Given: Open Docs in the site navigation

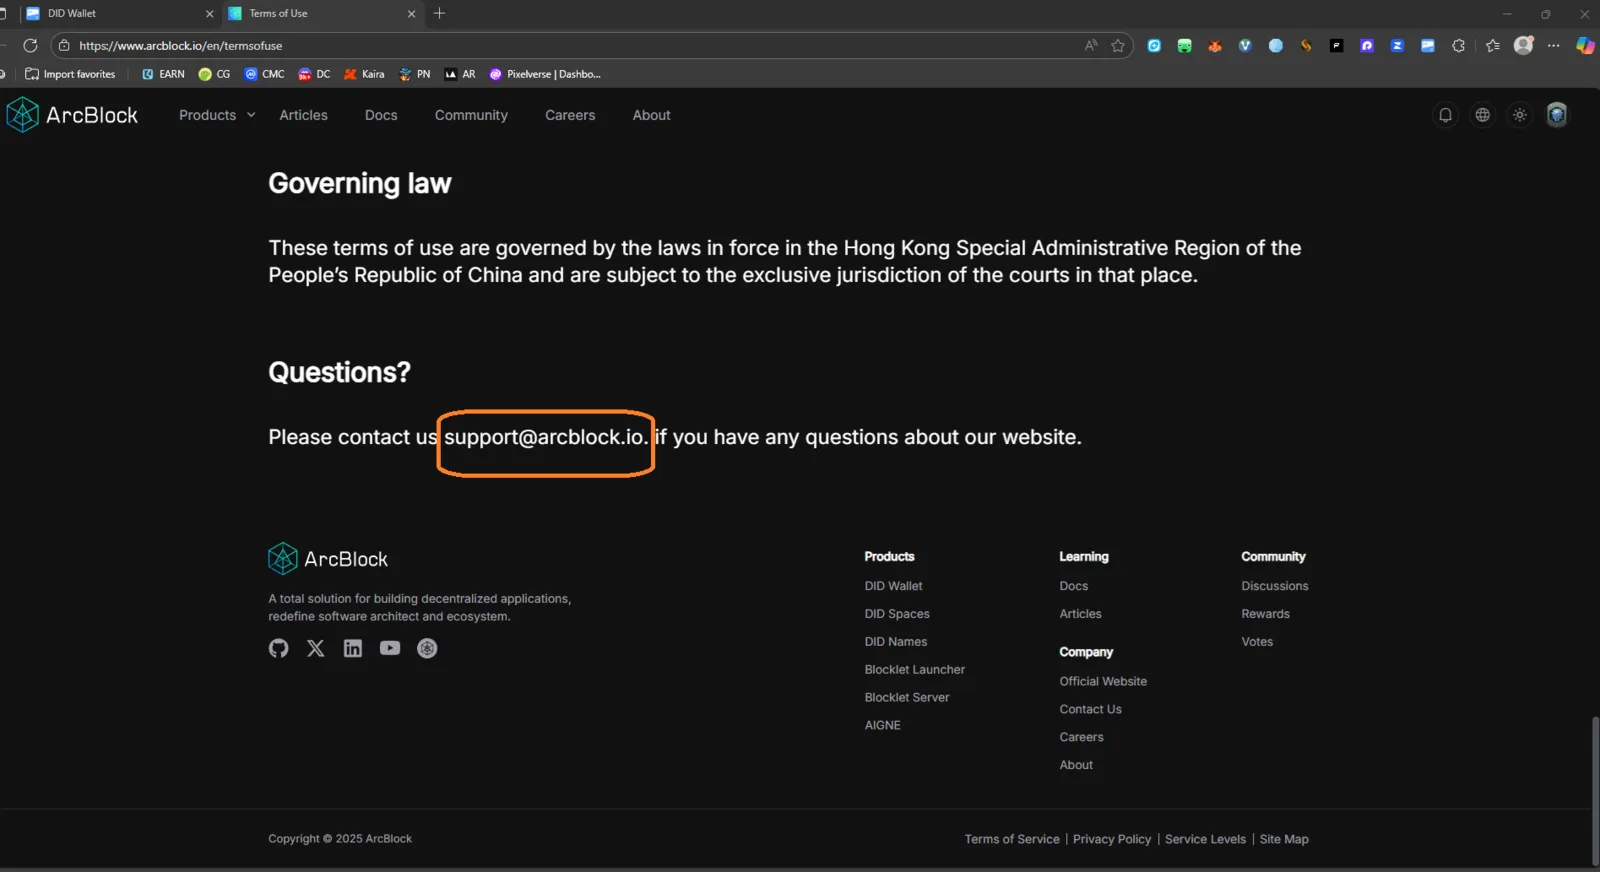Looking at the screenshot, I should [381, 115].
